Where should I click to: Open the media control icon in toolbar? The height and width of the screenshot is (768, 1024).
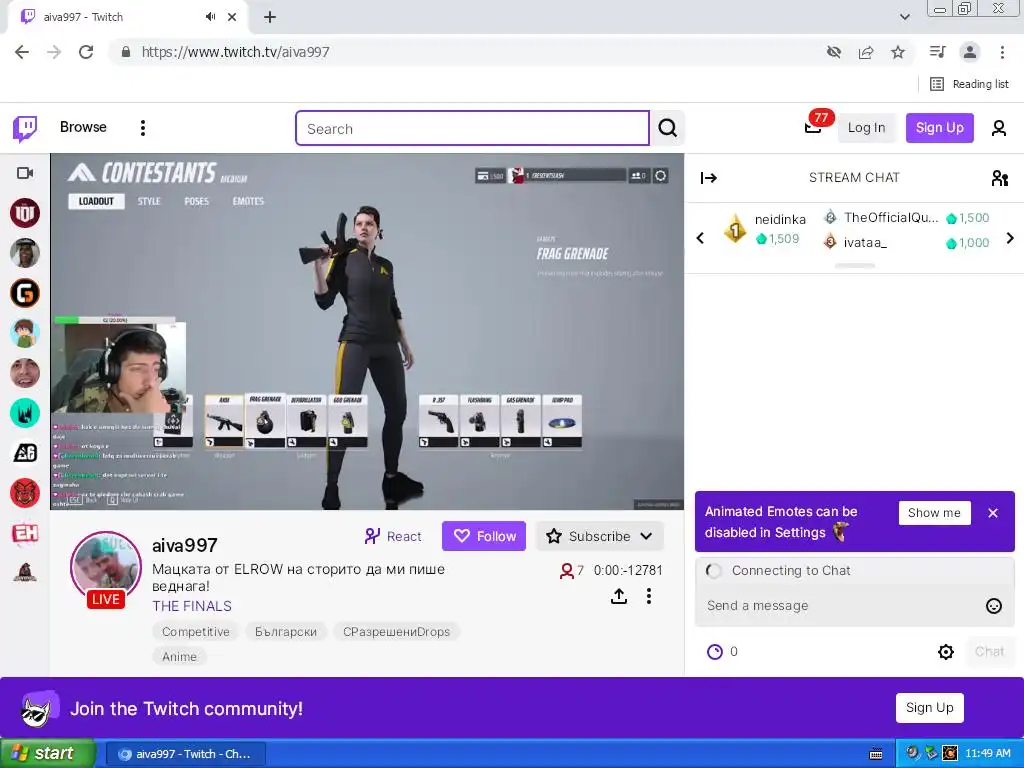click(x=938, y=52)
